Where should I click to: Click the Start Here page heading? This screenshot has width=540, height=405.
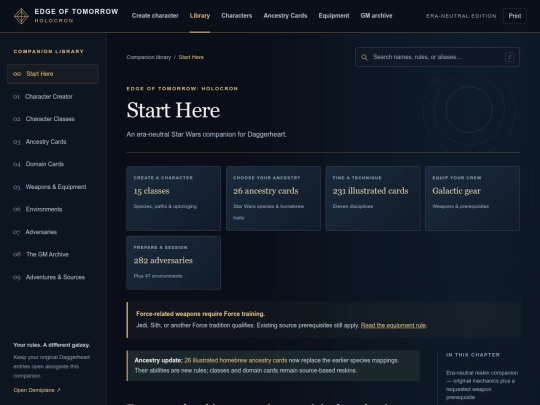(x=173, y=110)
